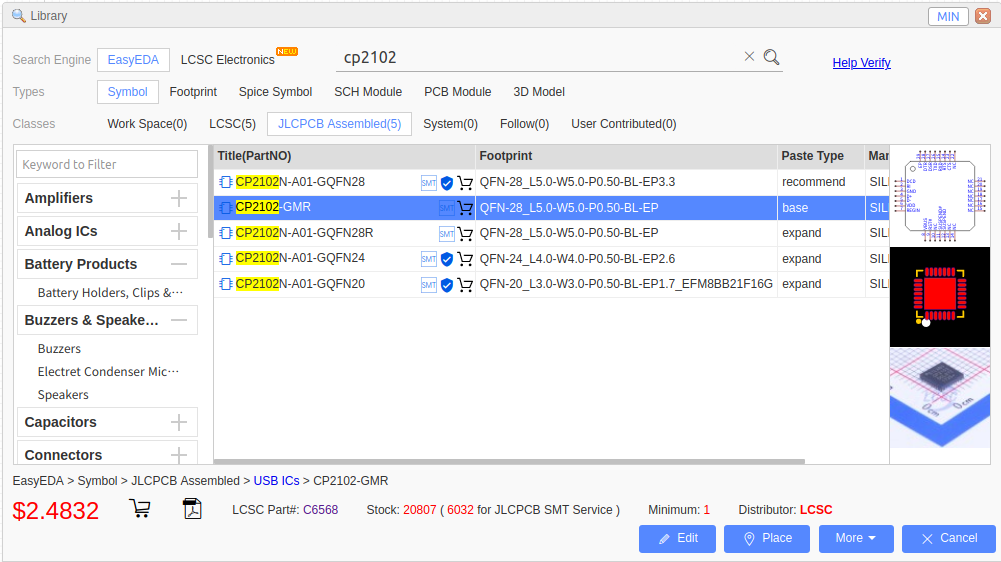Click the symbol icon of CP2102N-A01-GQFN20 row
This screenshot has height=562, width=1001.
225,284
